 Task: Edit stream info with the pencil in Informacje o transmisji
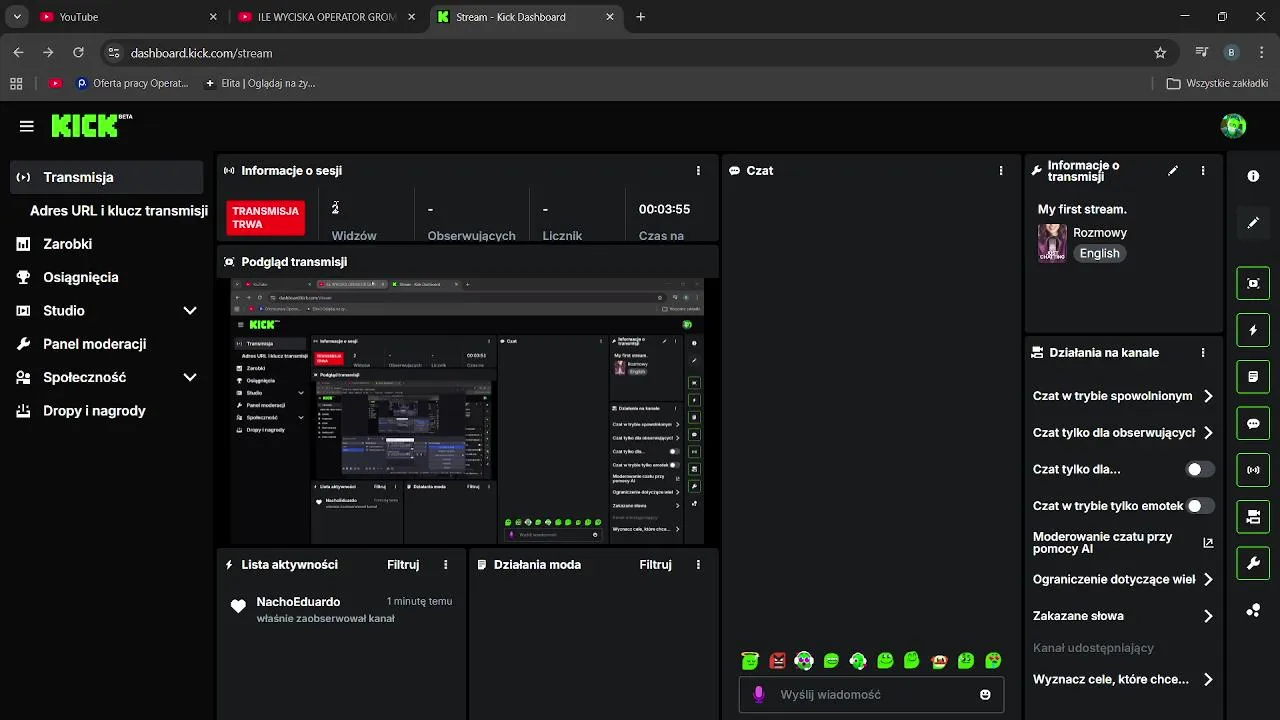pyautogui.click(x=1173, y=171)
